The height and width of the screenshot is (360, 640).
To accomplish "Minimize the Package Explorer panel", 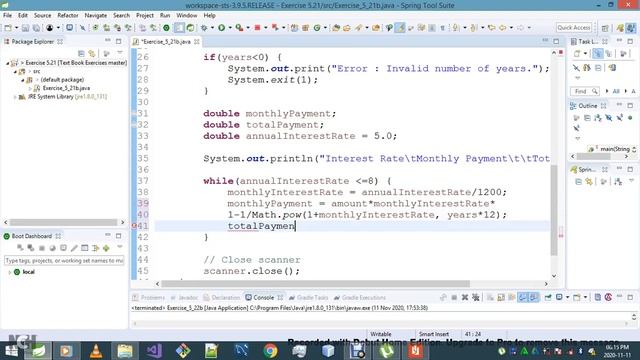I will tap(108, 41).
